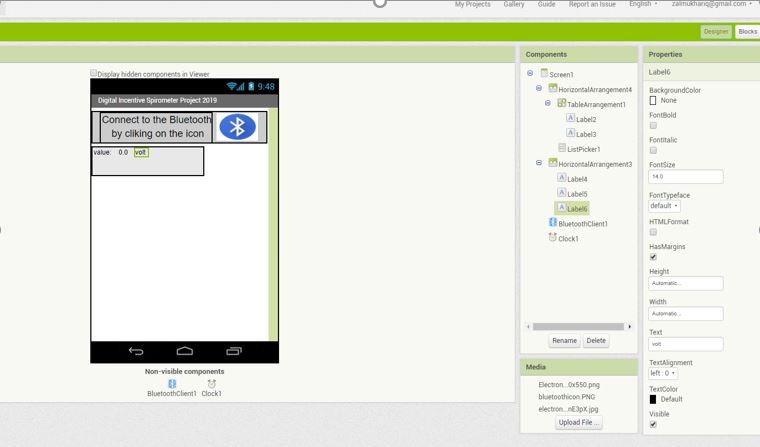Select HorizontalArrangement4 icon in component tree
Screen dimensions: 760x447
pos(553,88)
